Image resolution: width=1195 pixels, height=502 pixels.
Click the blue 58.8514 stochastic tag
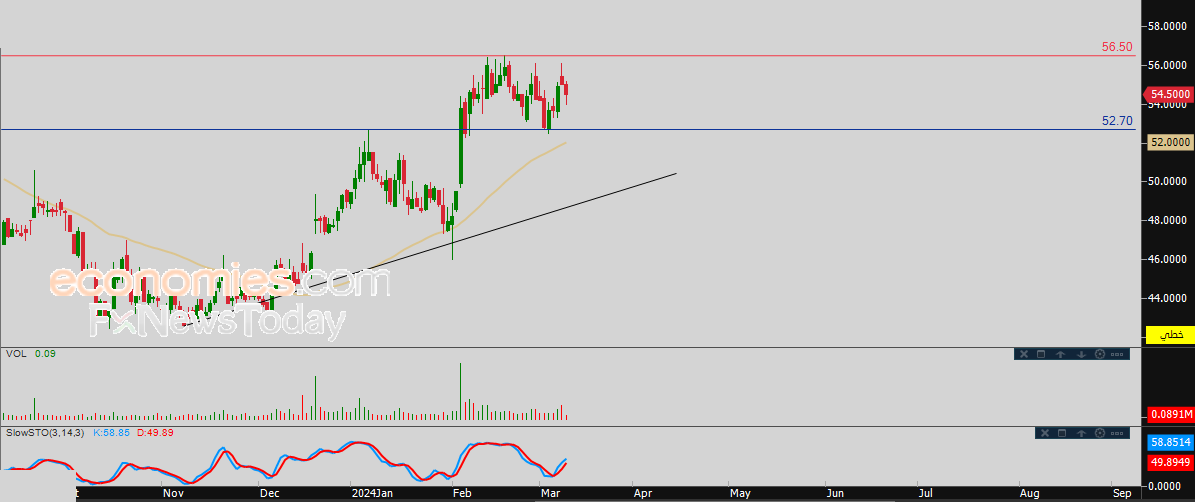coord(1170,442)
